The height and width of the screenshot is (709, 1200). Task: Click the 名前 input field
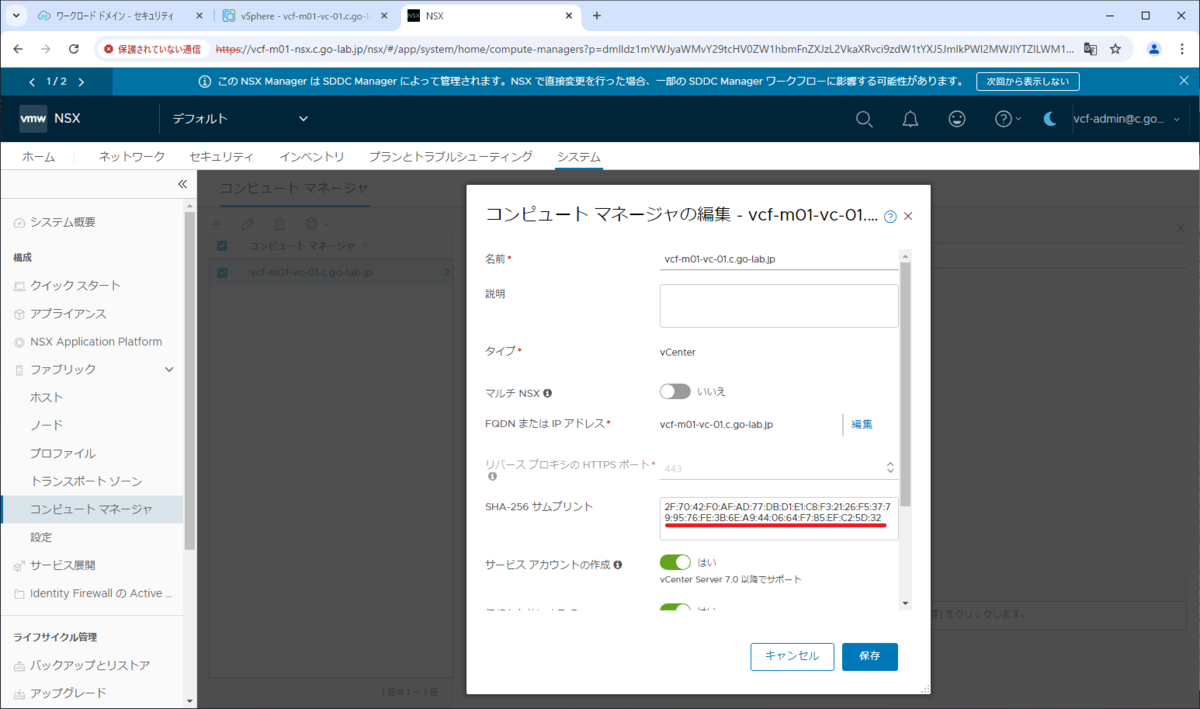click(x=779, y=259)
